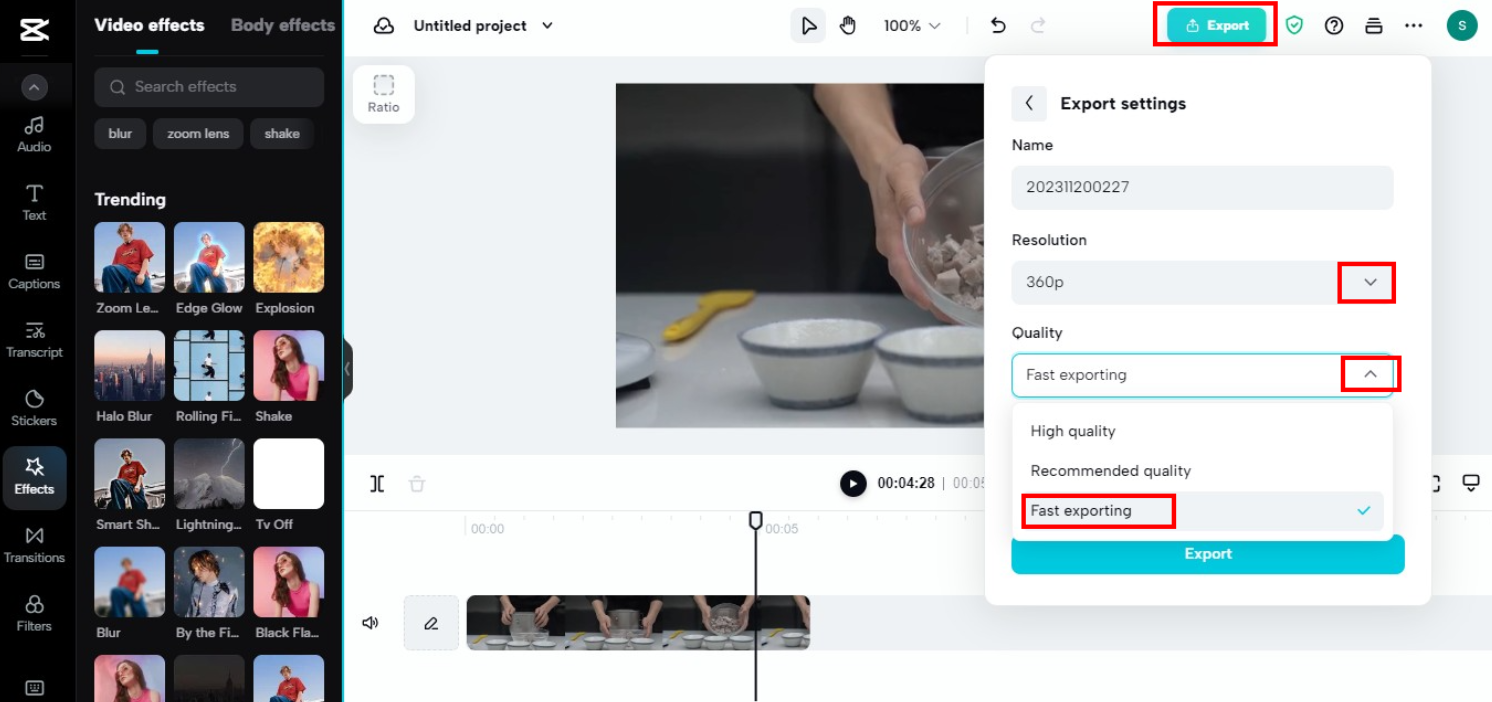This screenshot has width=1492, height=702.
Task: Open the Audio panel in sidebar
Action: point(34,134)
